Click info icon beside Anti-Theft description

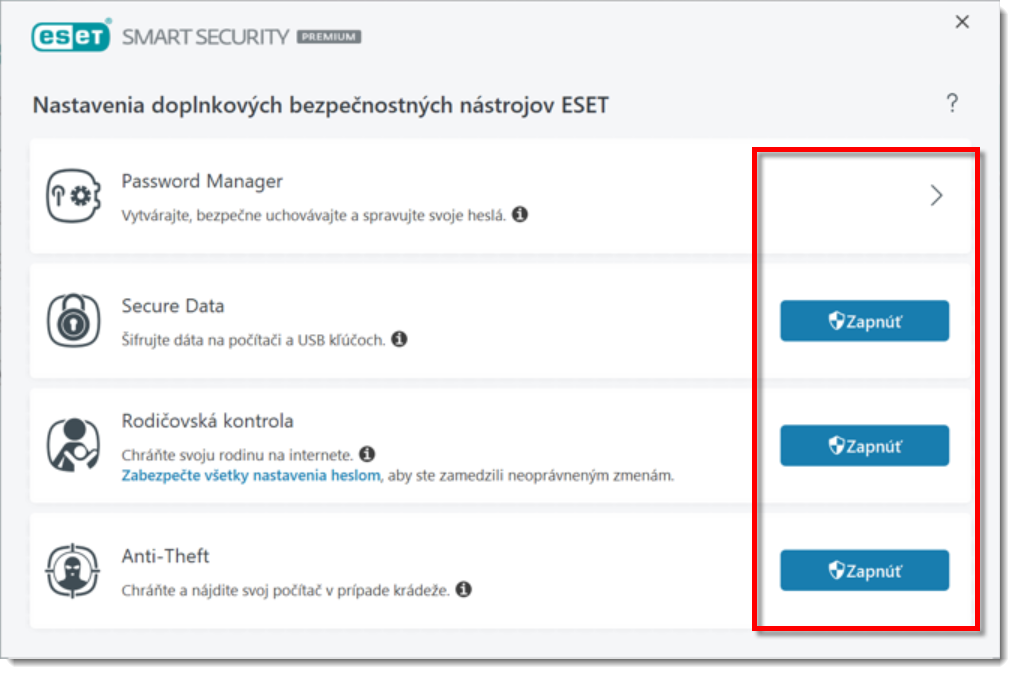coord(463,589)
